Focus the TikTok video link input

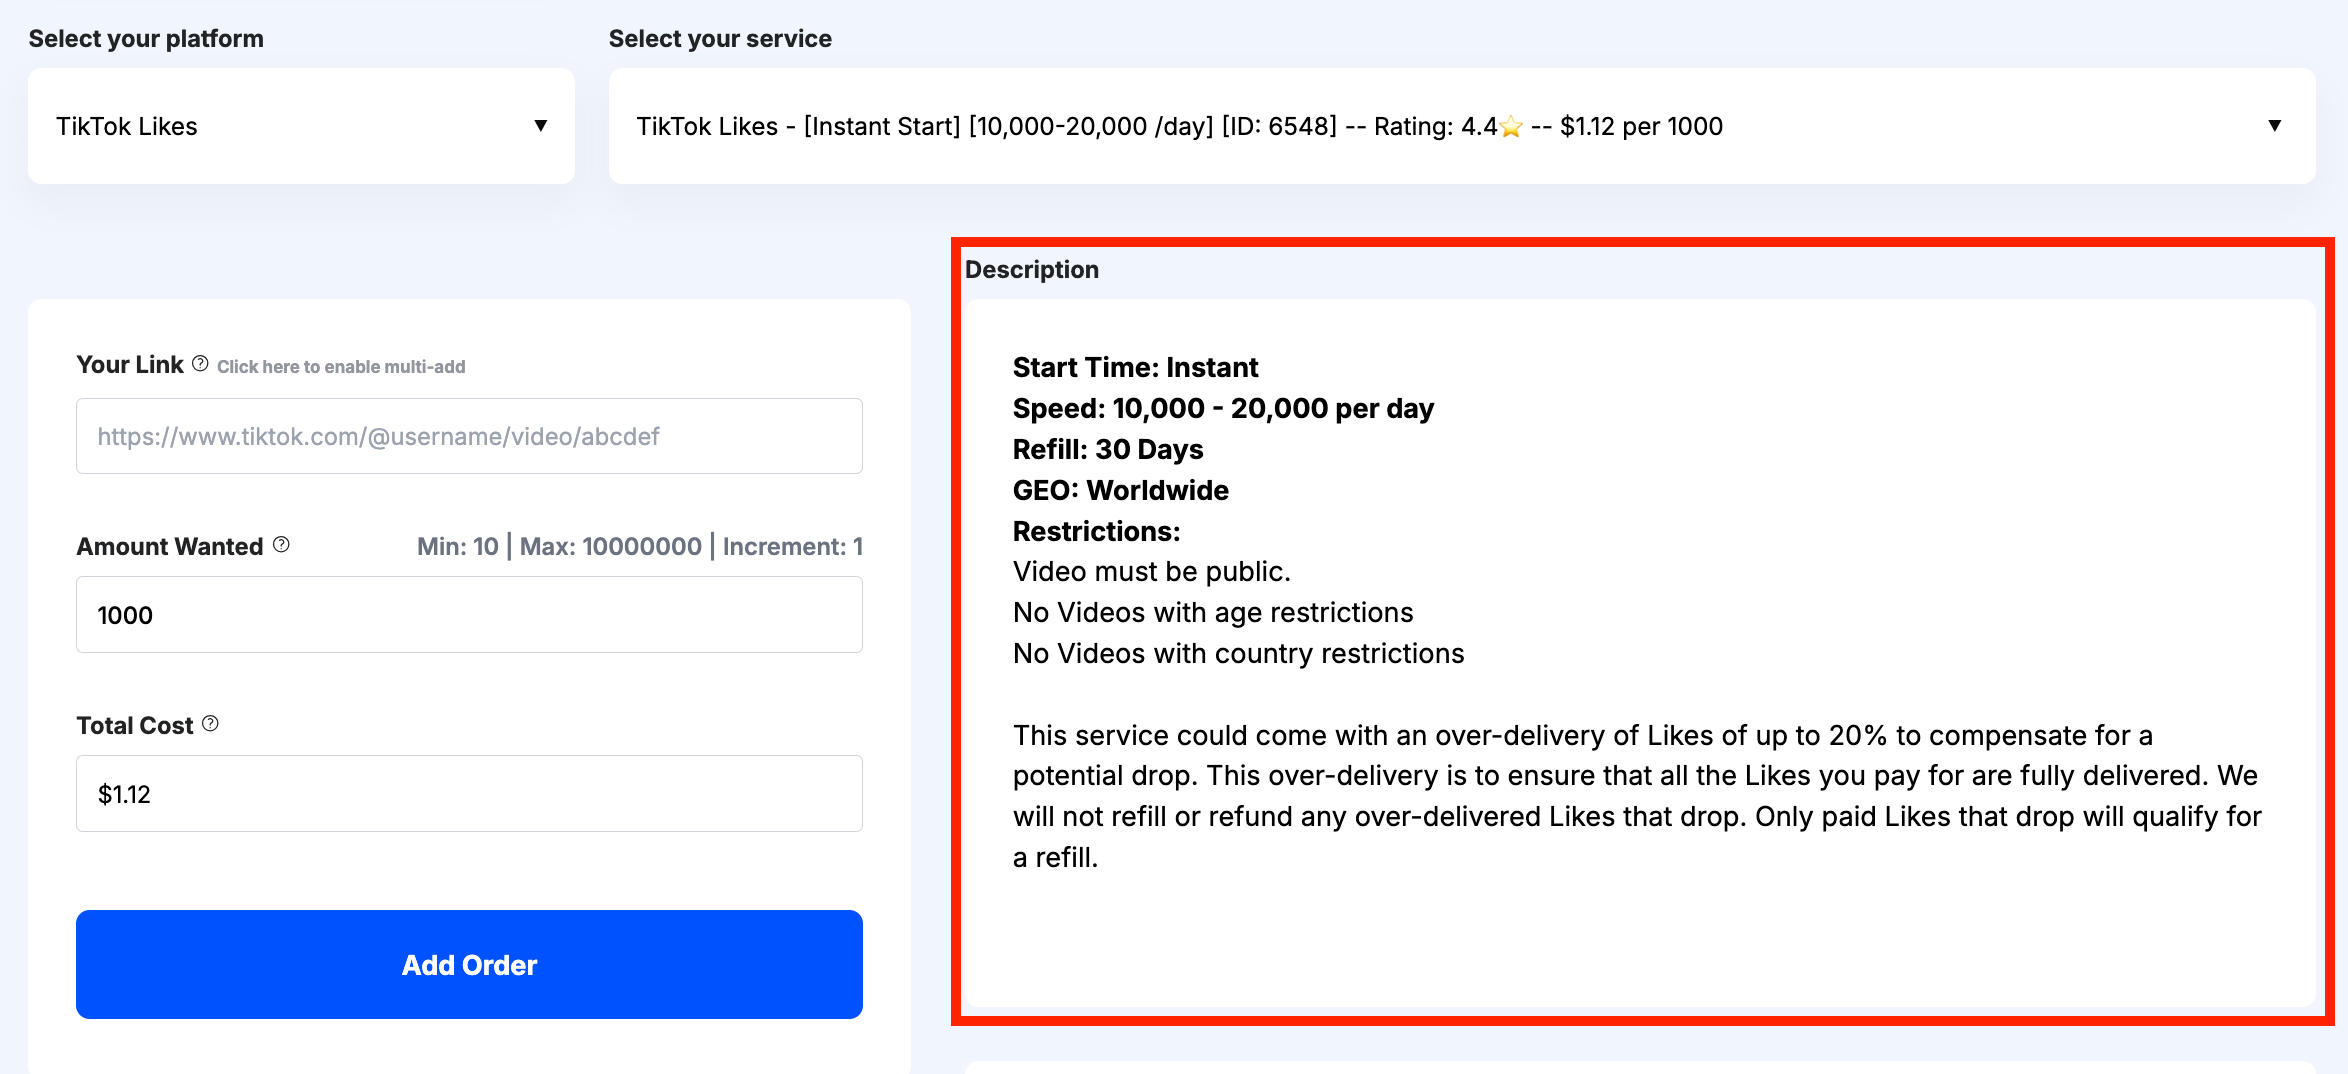pyautogui.click(x=469, y=436)
